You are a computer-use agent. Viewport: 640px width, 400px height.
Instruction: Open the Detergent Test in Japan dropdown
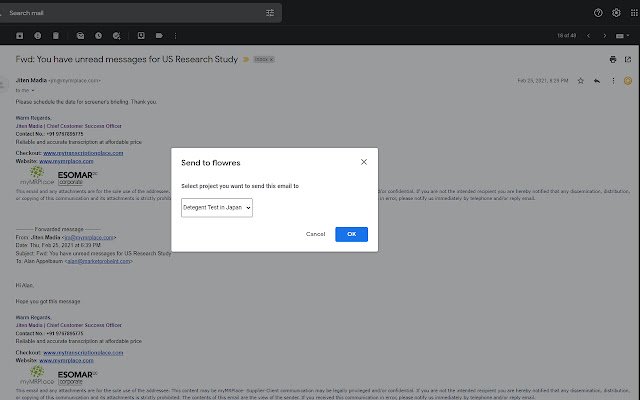(x=217, y=208)
